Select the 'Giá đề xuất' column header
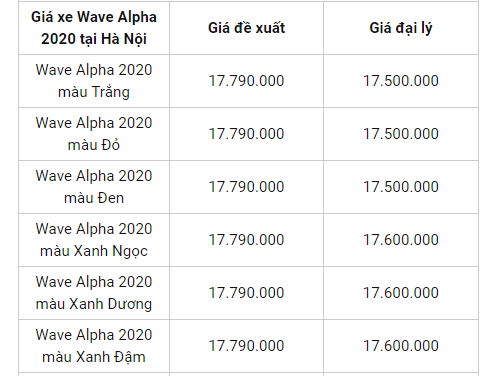The width and height of the screenshot is (498, 376). coord(246,28)
